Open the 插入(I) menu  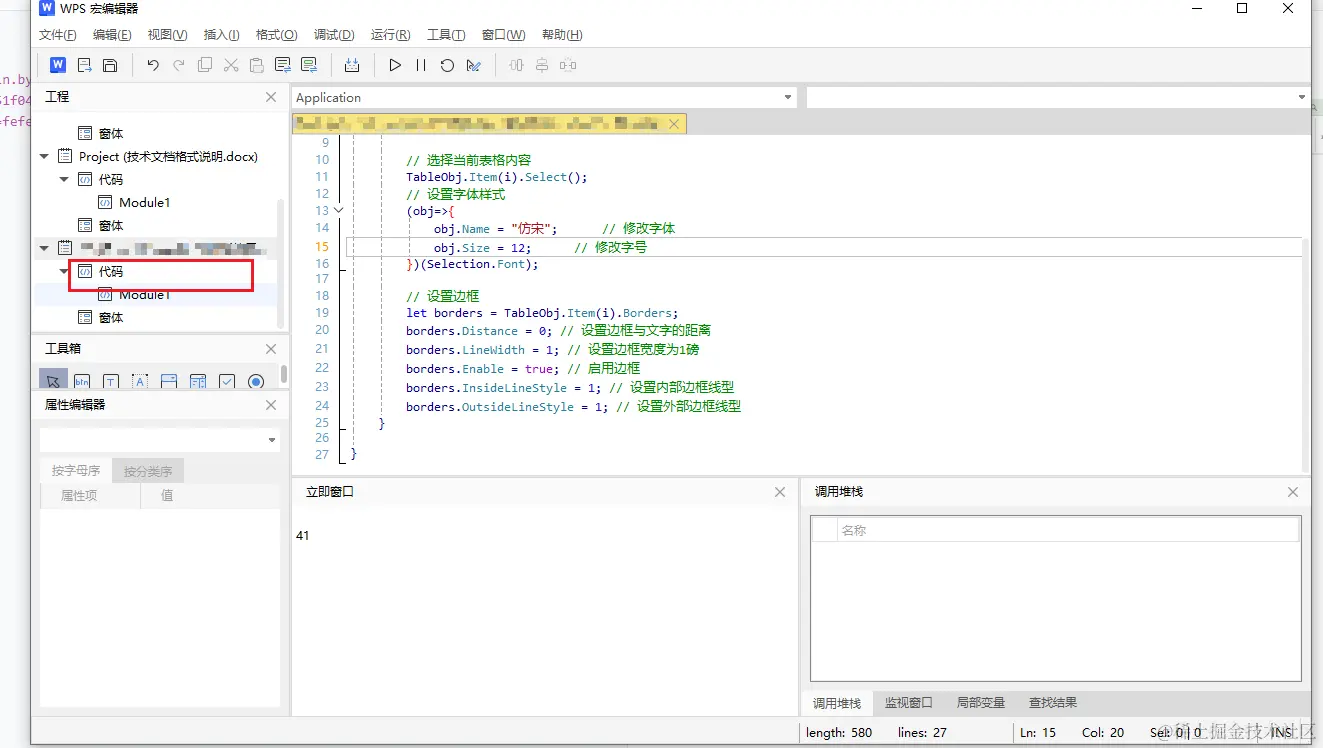(x=221, y=35)
